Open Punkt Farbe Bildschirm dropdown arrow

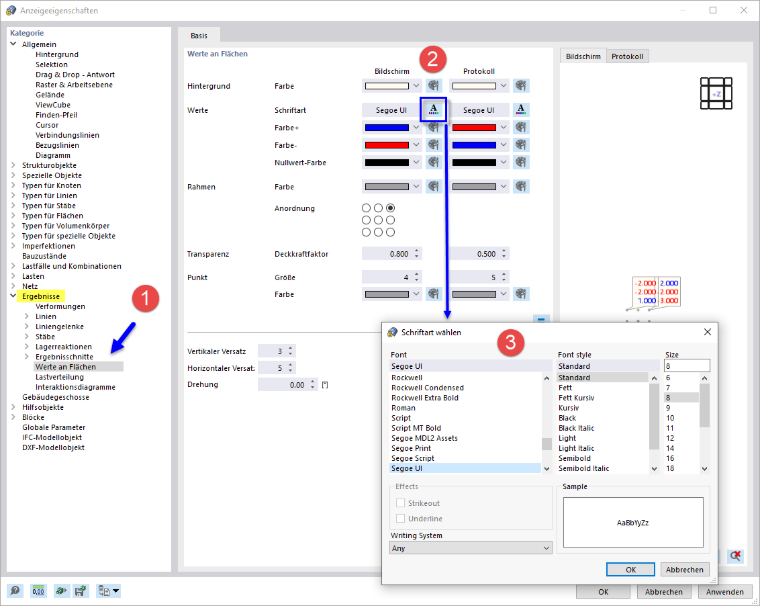(x=416, y=294)
